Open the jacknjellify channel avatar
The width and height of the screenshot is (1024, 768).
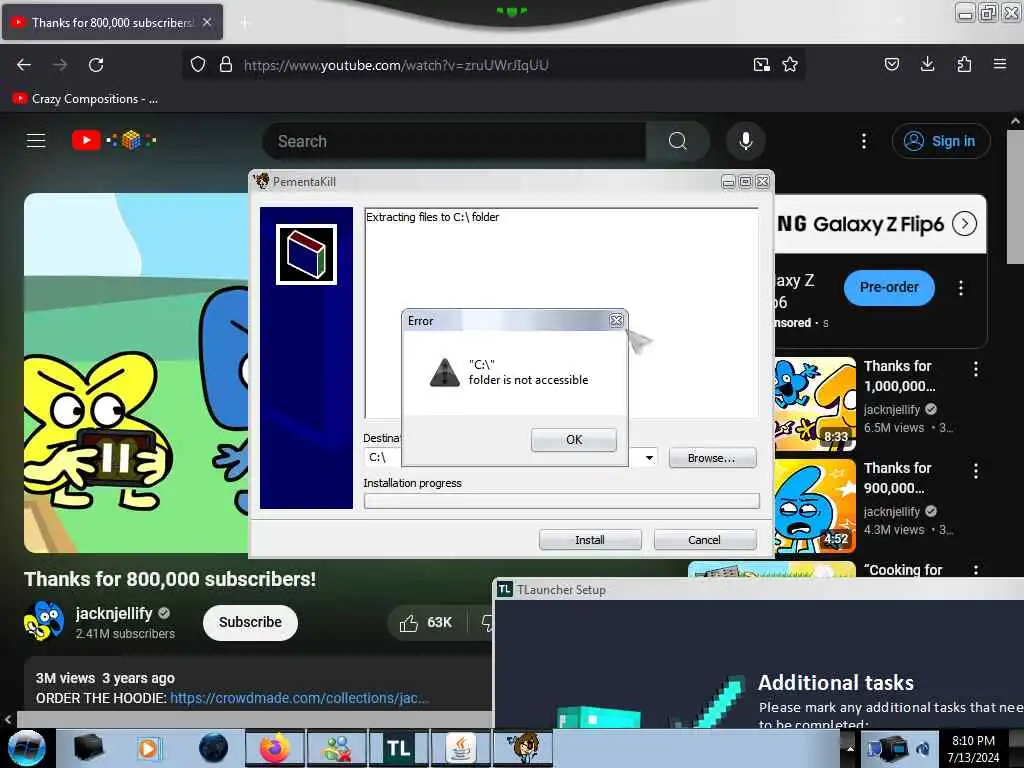tap(44, 621)
